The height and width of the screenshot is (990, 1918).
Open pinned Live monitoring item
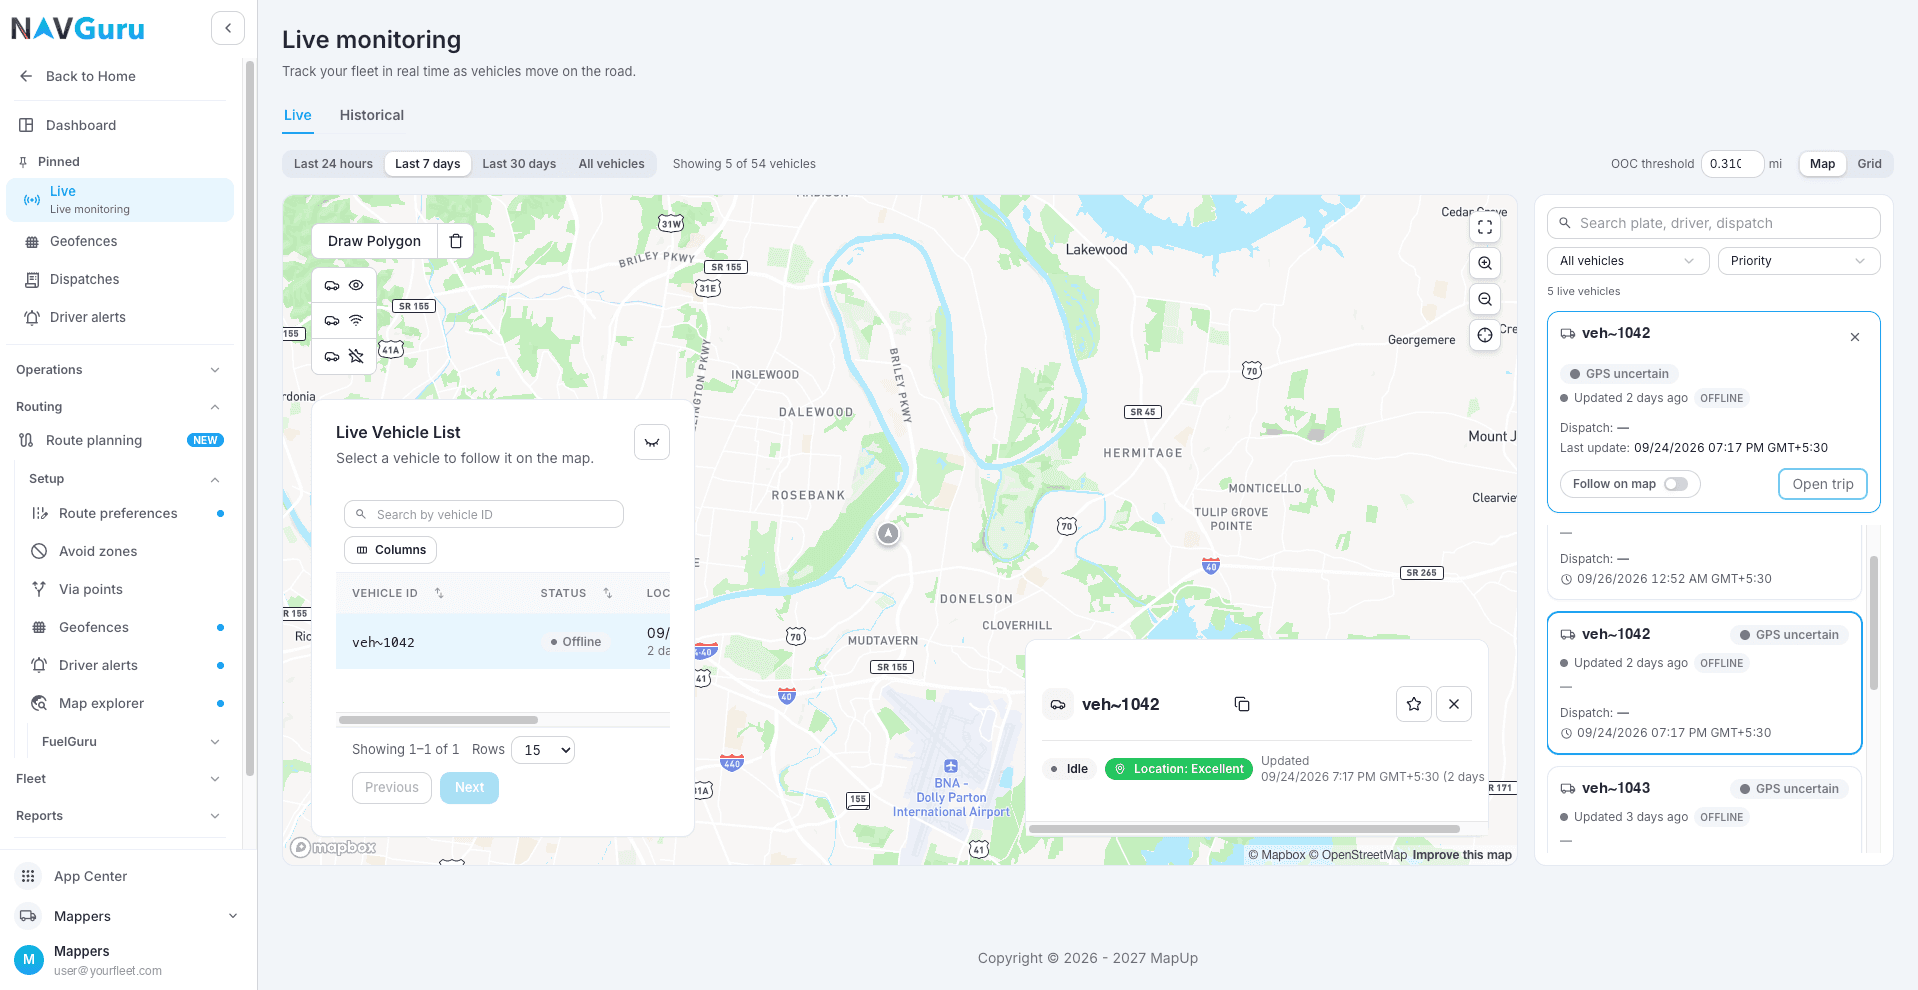tap(120, 200)
